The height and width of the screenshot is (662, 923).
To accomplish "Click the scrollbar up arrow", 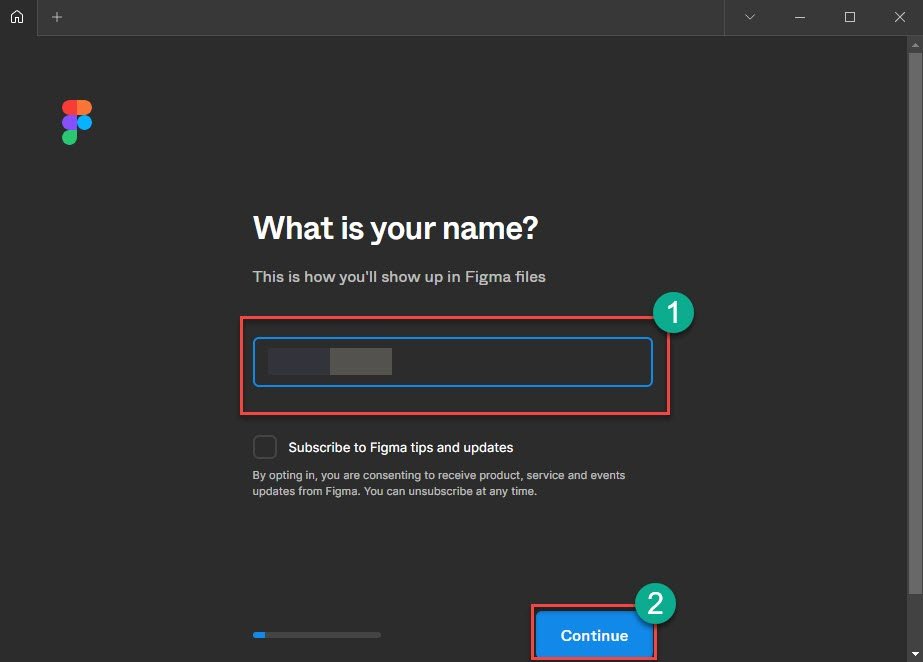I will point(915,45).
